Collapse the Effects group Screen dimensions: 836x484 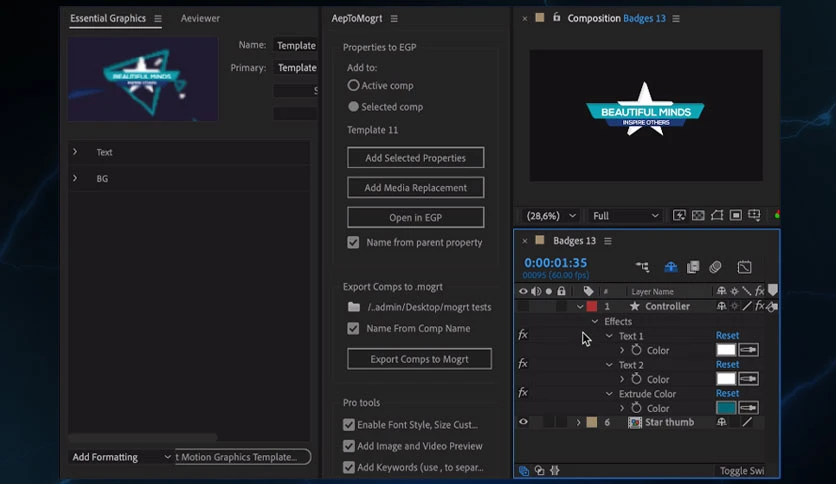[595, 321]
